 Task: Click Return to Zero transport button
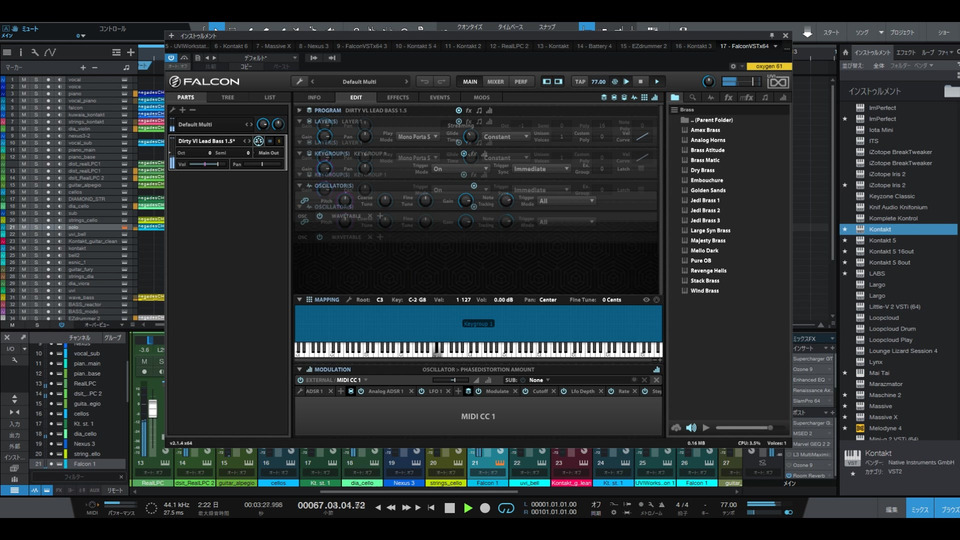pyautogui.click(x=431, y=508)
